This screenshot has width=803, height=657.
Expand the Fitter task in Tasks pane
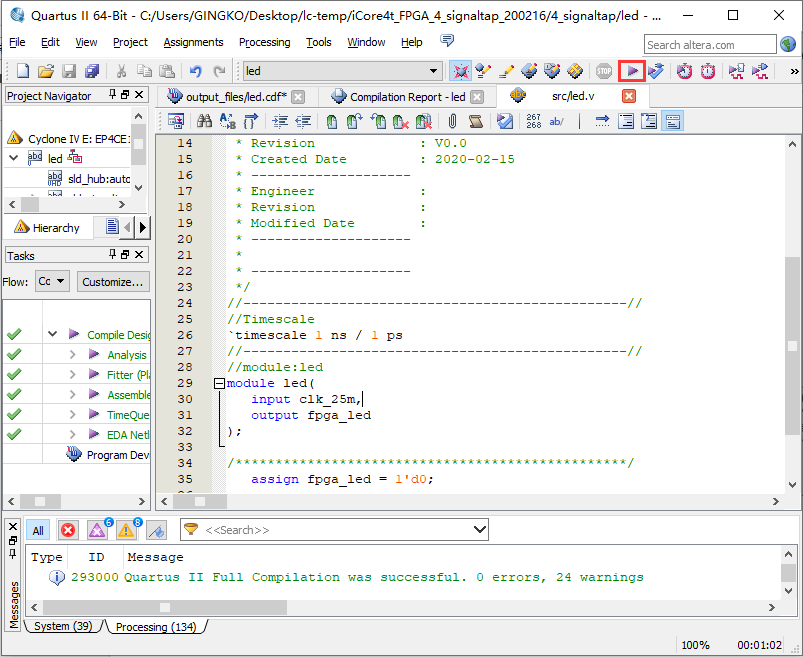(72, 375)
